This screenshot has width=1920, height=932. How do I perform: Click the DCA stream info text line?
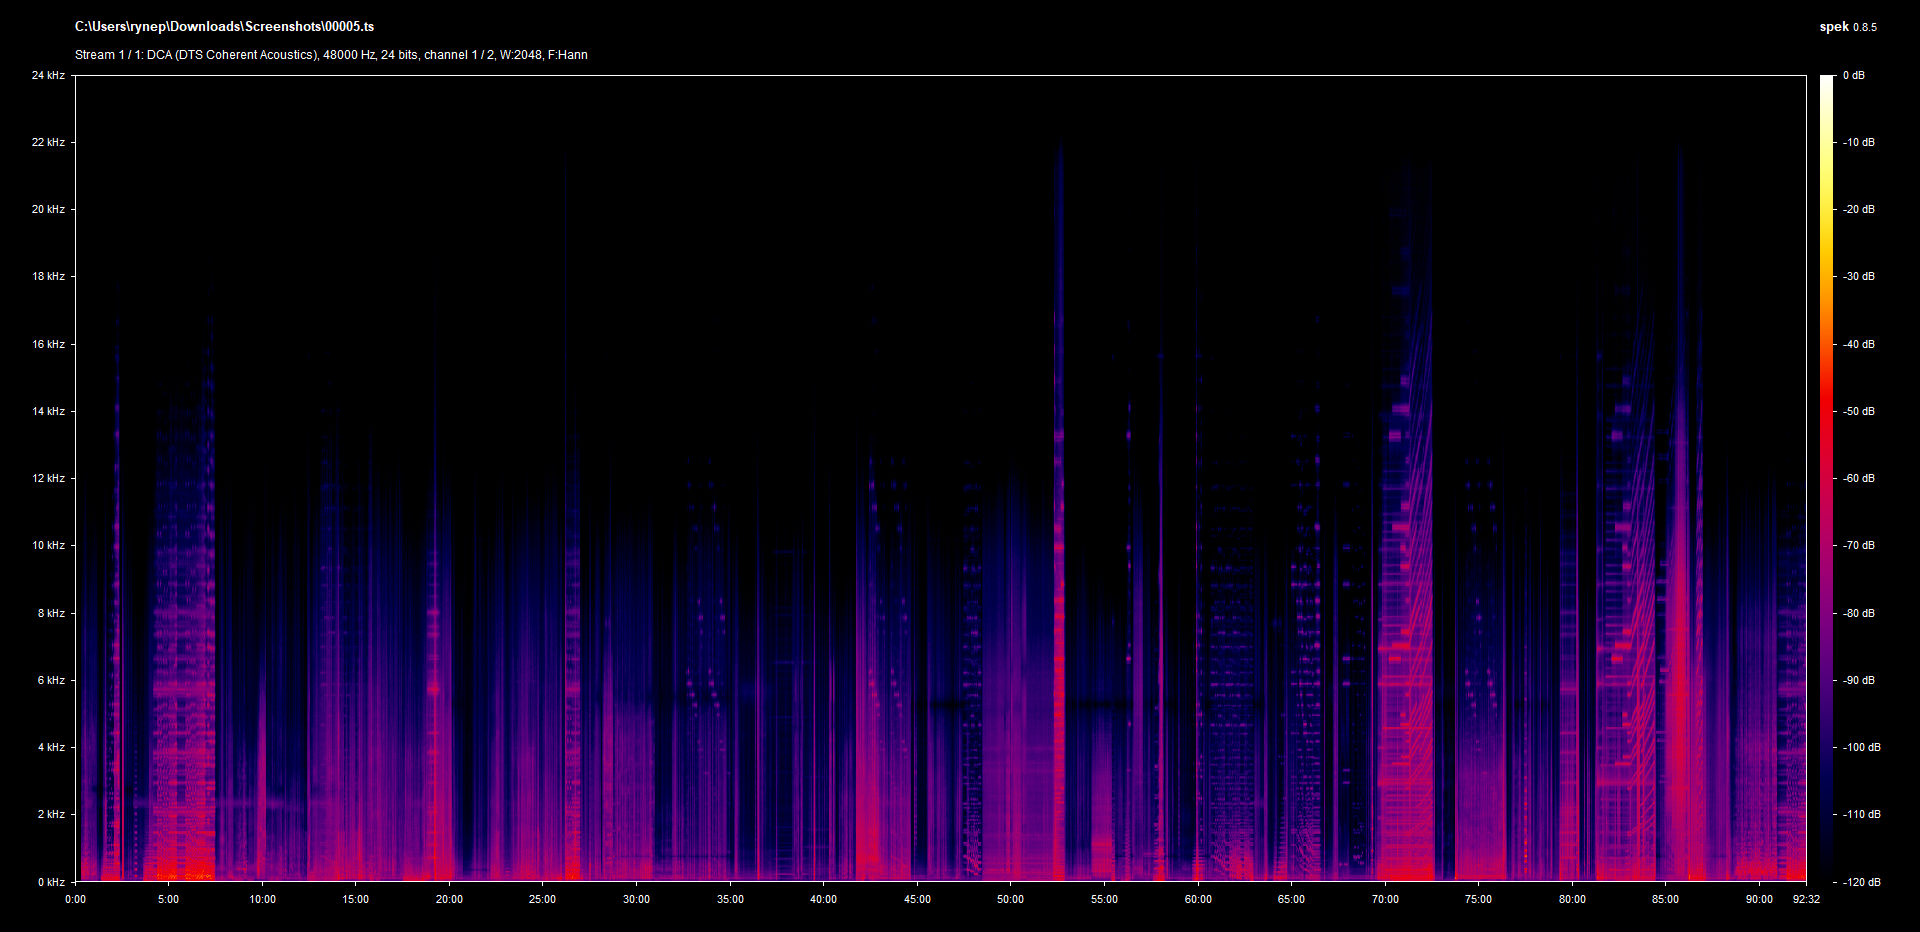pos(331,55)
